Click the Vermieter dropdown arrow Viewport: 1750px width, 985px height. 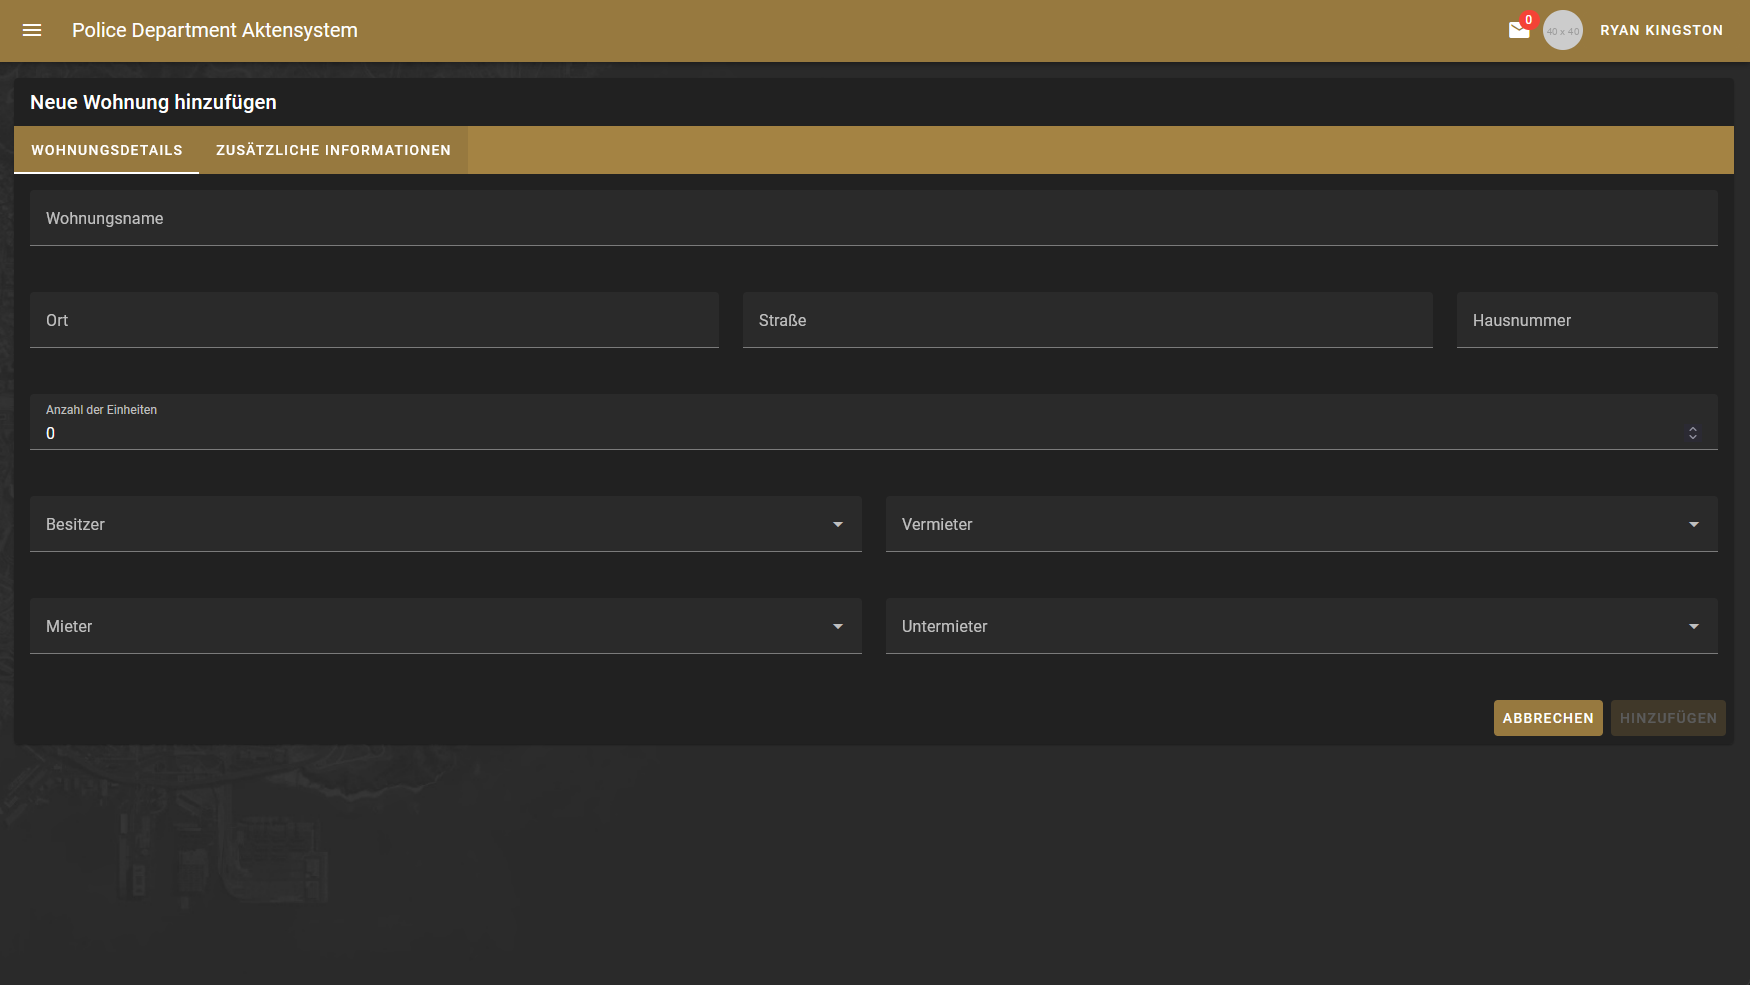click(x=1694, y=524)
